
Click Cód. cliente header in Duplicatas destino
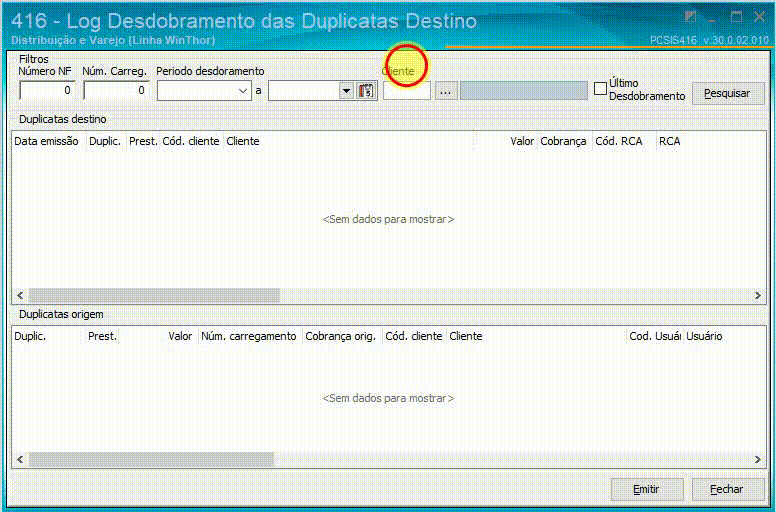(192, 141)
